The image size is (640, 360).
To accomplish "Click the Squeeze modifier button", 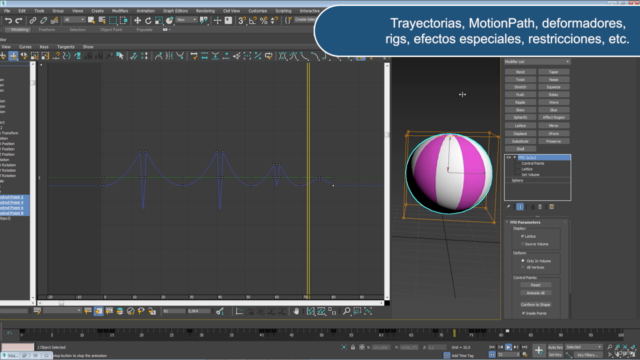I will [553, 87].
